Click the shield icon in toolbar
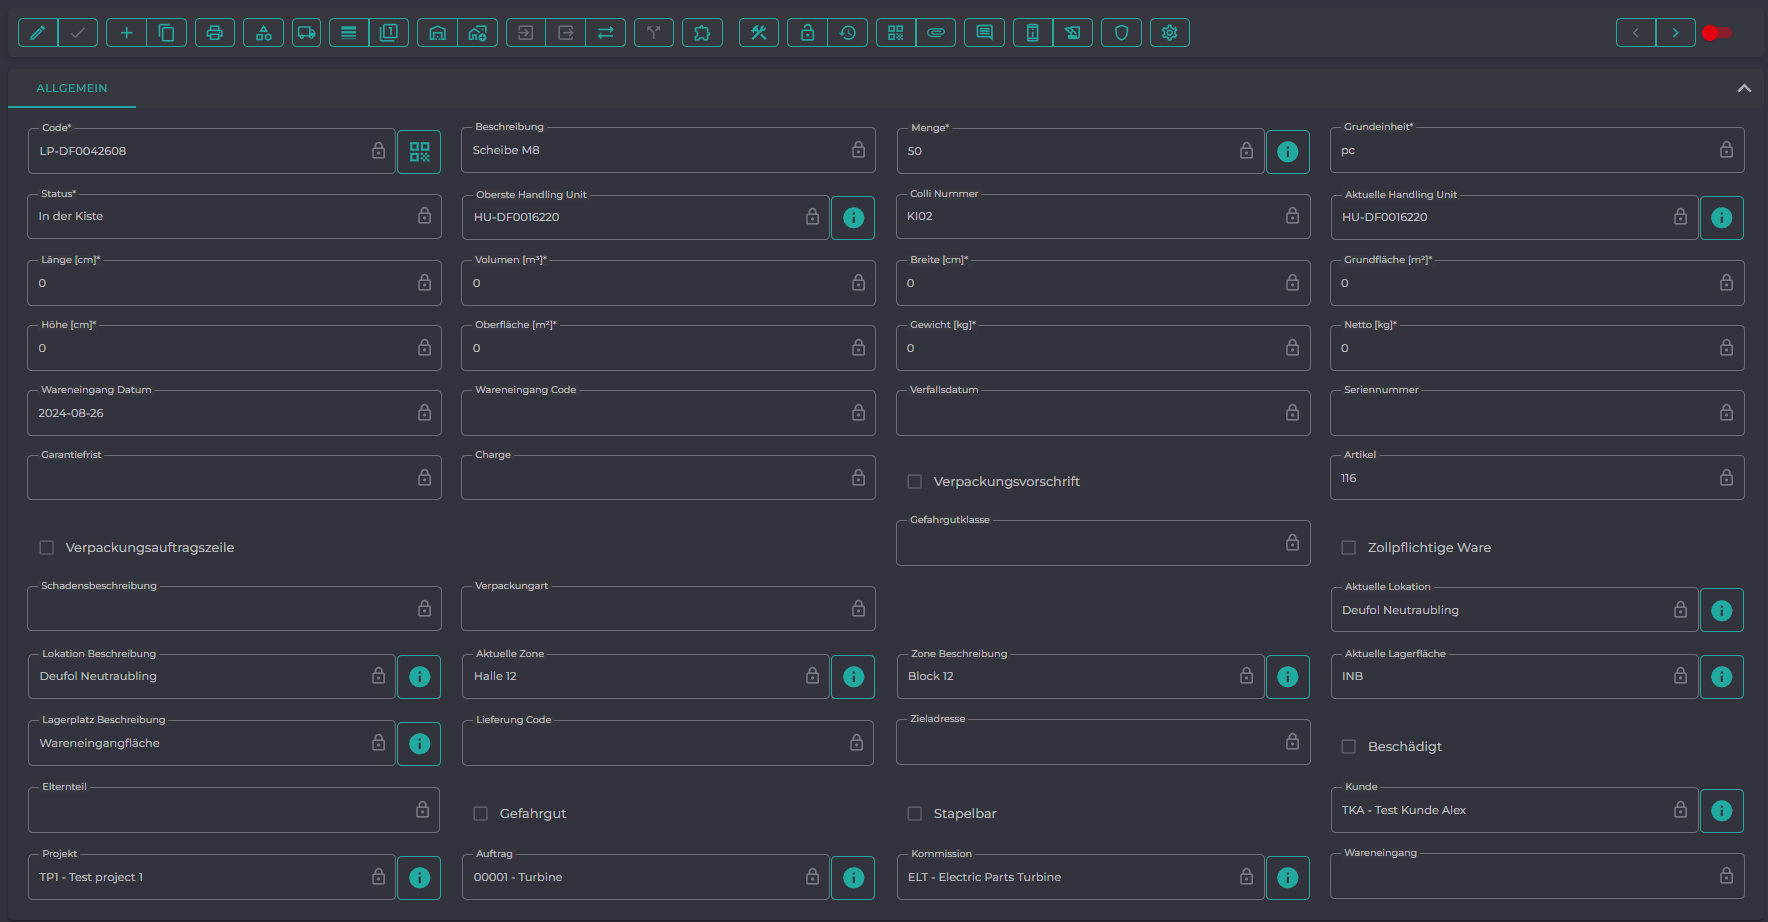Screen dimensions: 1768x922 (x=1121, y=33)
